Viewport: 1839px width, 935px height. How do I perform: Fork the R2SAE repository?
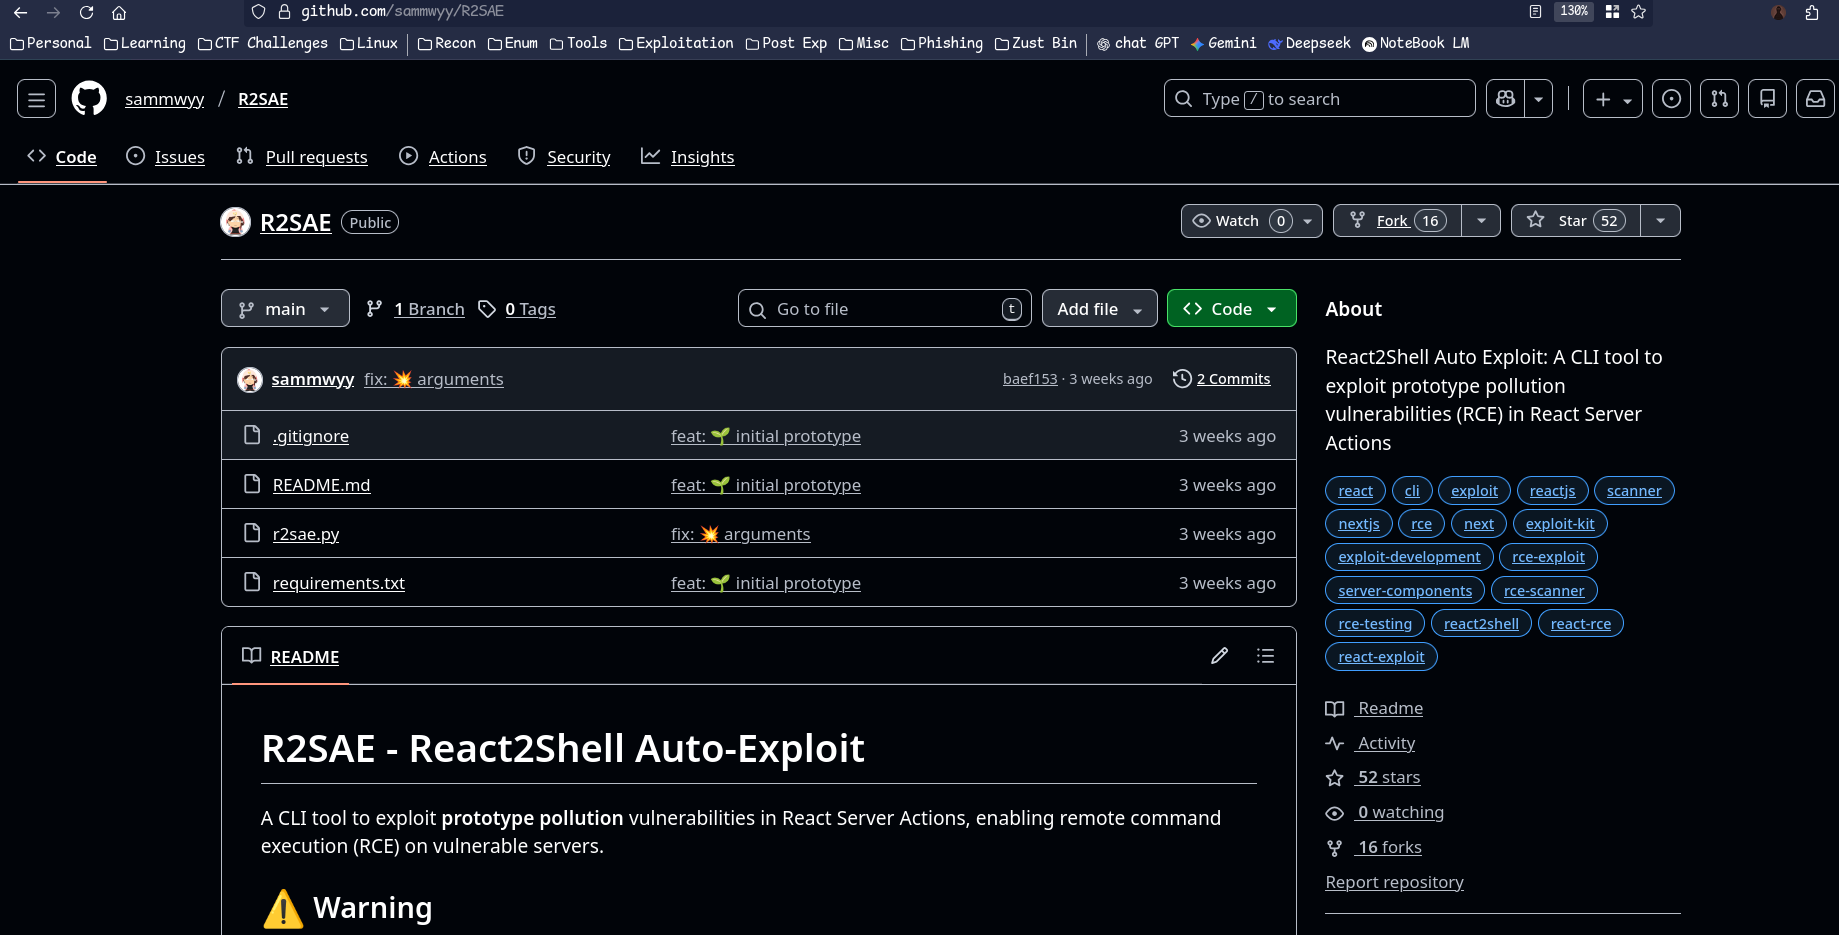pos(1398,221)
